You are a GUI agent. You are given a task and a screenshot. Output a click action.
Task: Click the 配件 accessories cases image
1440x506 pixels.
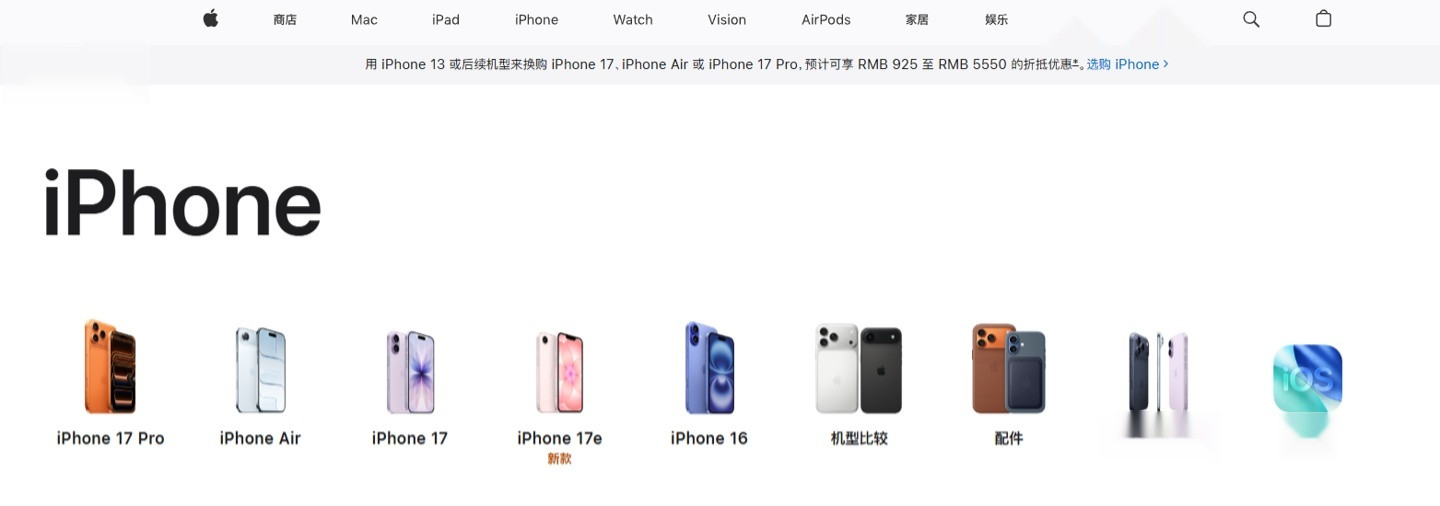pyautogui.click(x=1009, y=368)
